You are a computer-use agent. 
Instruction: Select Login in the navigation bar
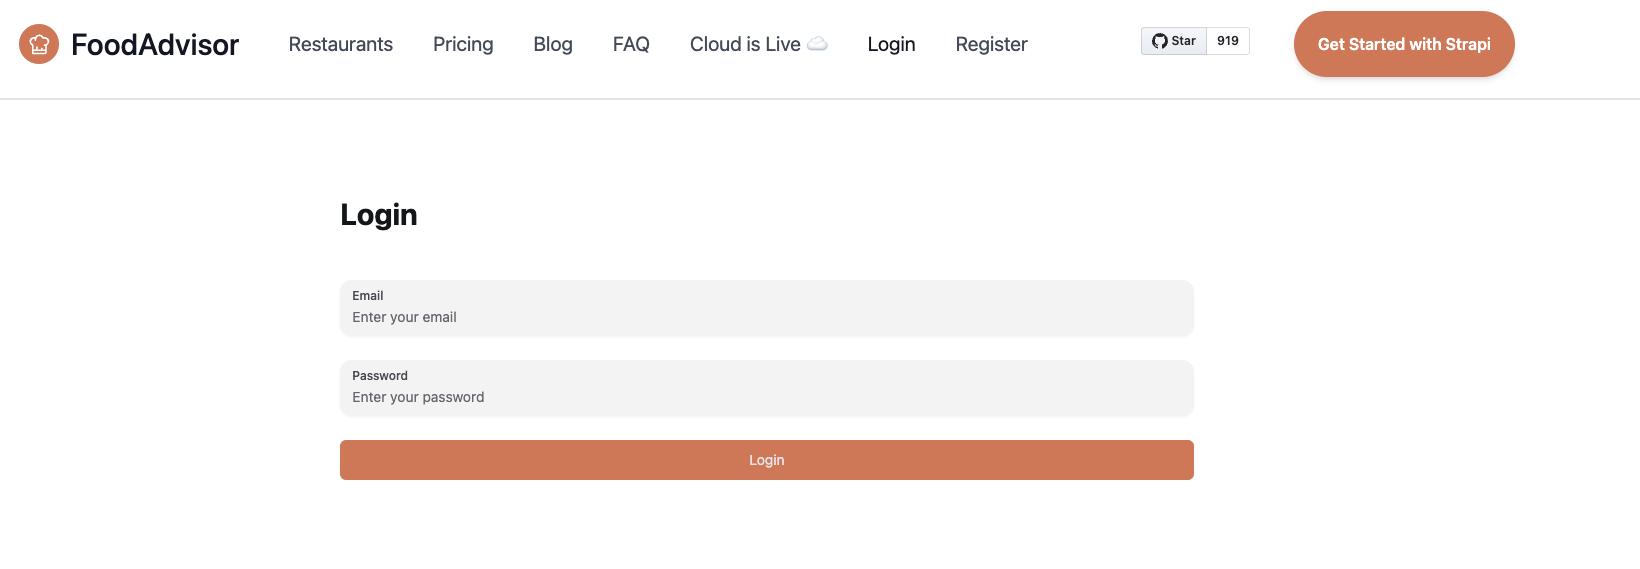[x=891, y=44]
